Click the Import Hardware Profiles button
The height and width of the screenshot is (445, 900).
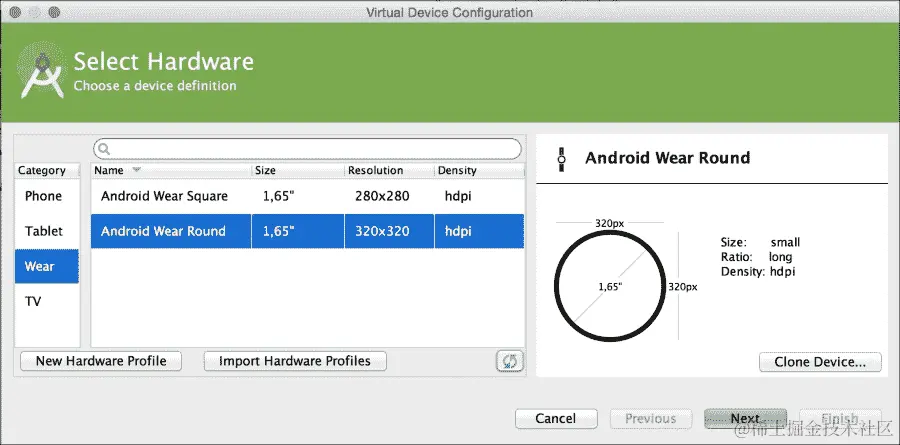coord(295,361)
